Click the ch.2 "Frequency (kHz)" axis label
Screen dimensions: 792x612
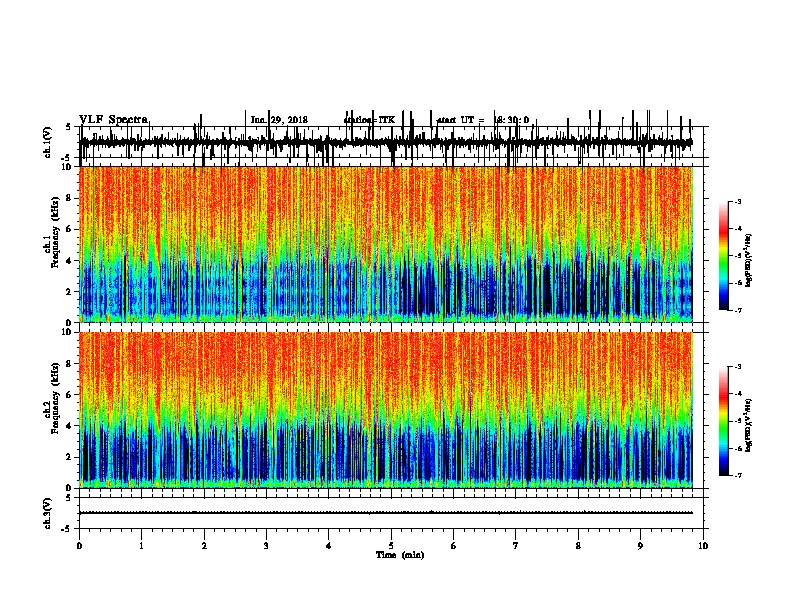click(55, 398)
